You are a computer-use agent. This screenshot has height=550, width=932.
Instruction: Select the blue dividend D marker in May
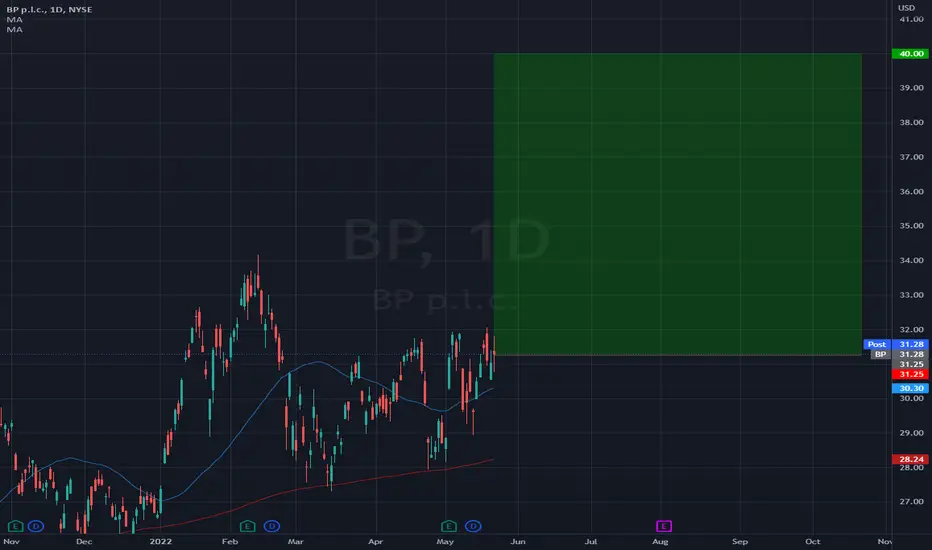tap(473, 526)
